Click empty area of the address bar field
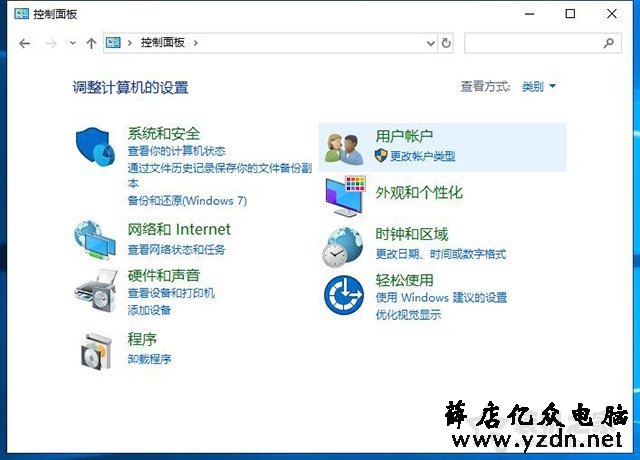Image resolution: width=640 pixels, height=460 pixels. click(310, 43)
